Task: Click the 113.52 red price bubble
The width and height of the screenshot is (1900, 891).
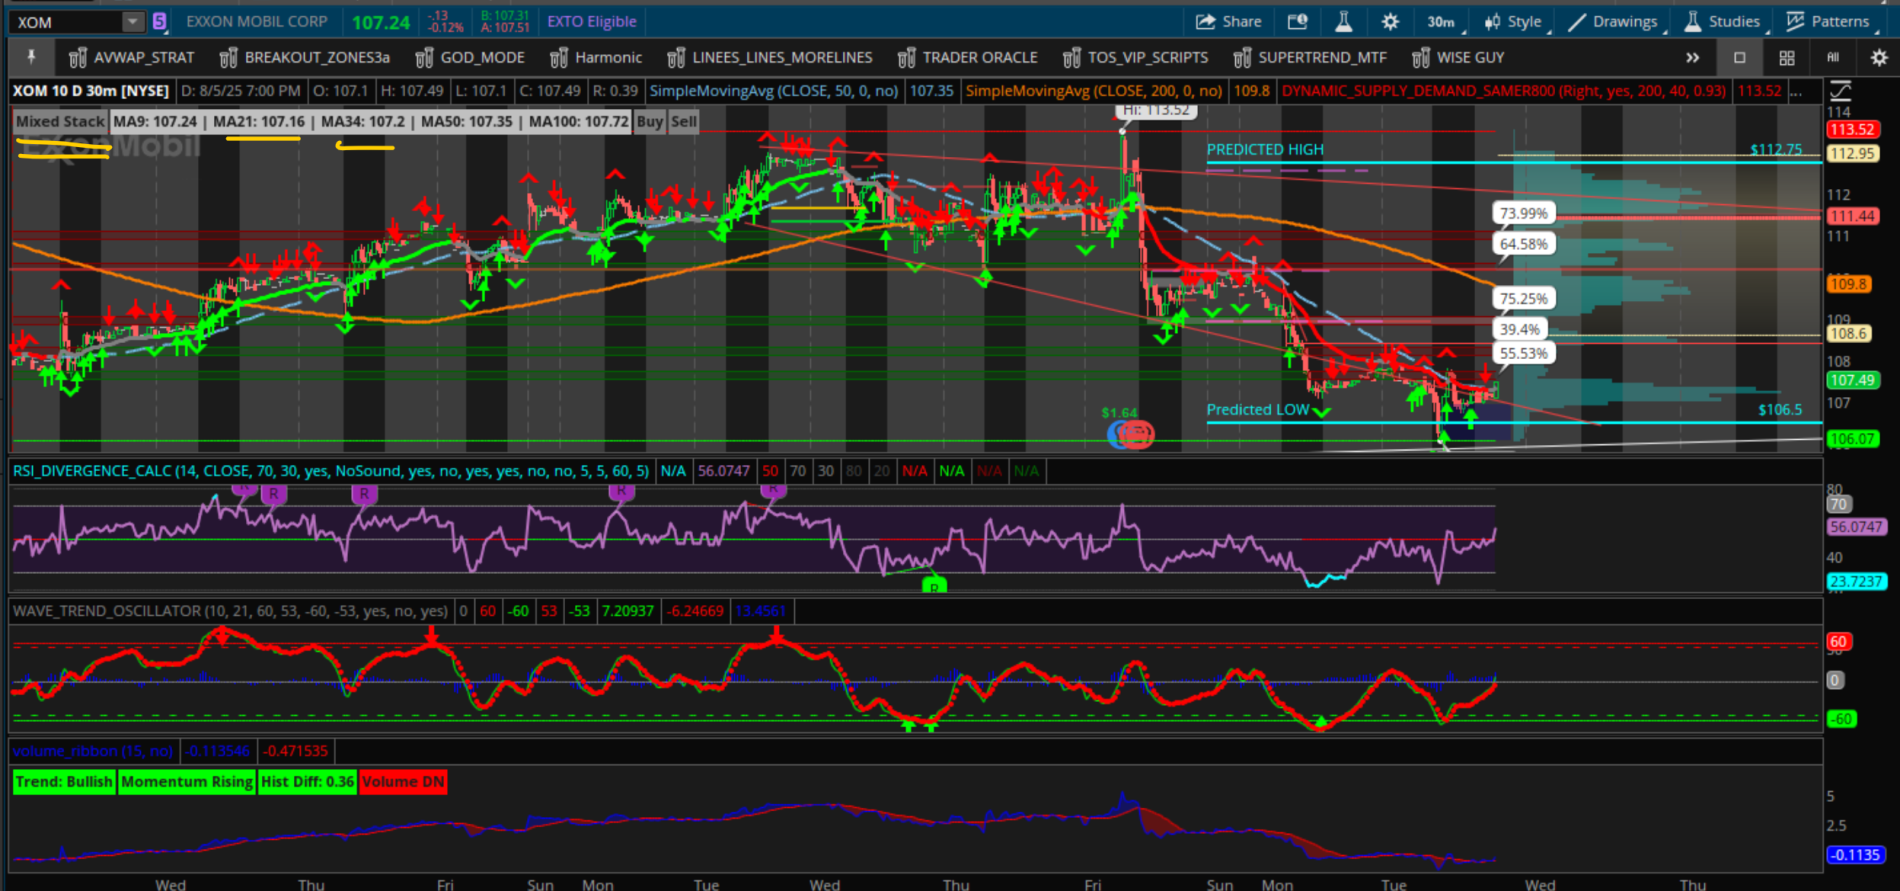Action: coord(1852,130)
